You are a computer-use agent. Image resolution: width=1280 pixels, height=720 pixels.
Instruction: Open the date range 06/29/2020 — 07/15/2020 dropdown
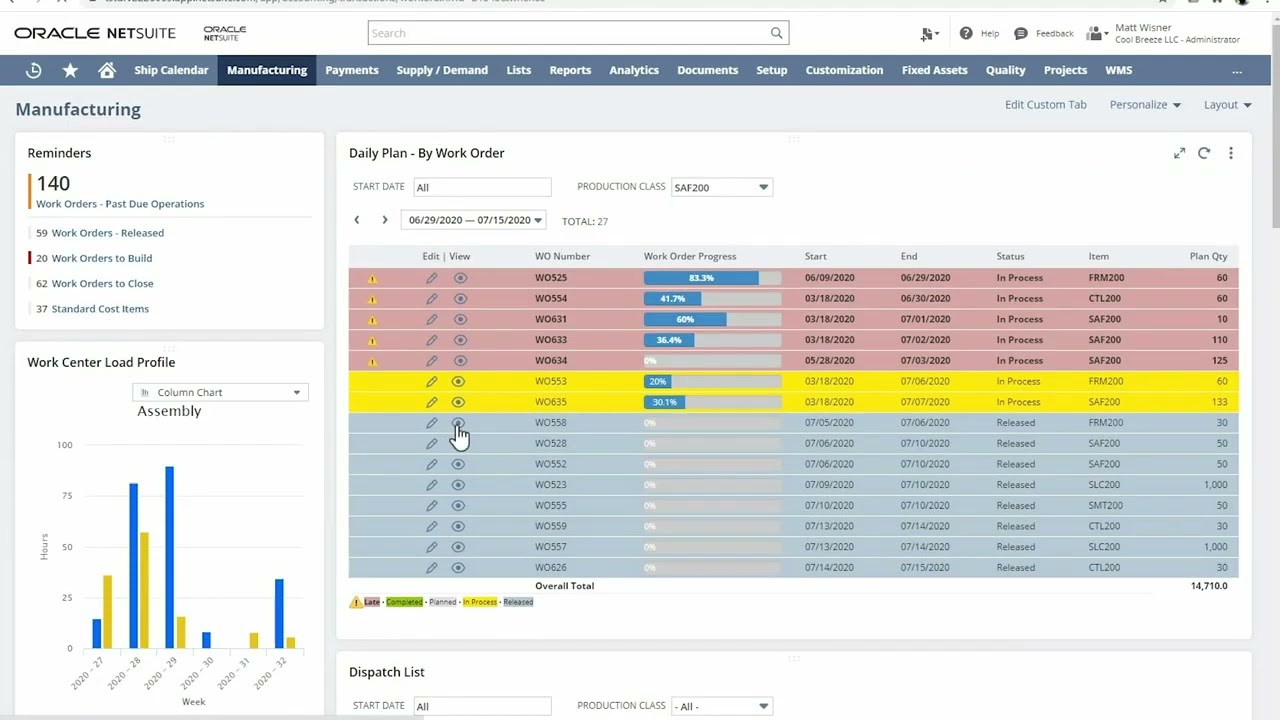click(474, 220)
